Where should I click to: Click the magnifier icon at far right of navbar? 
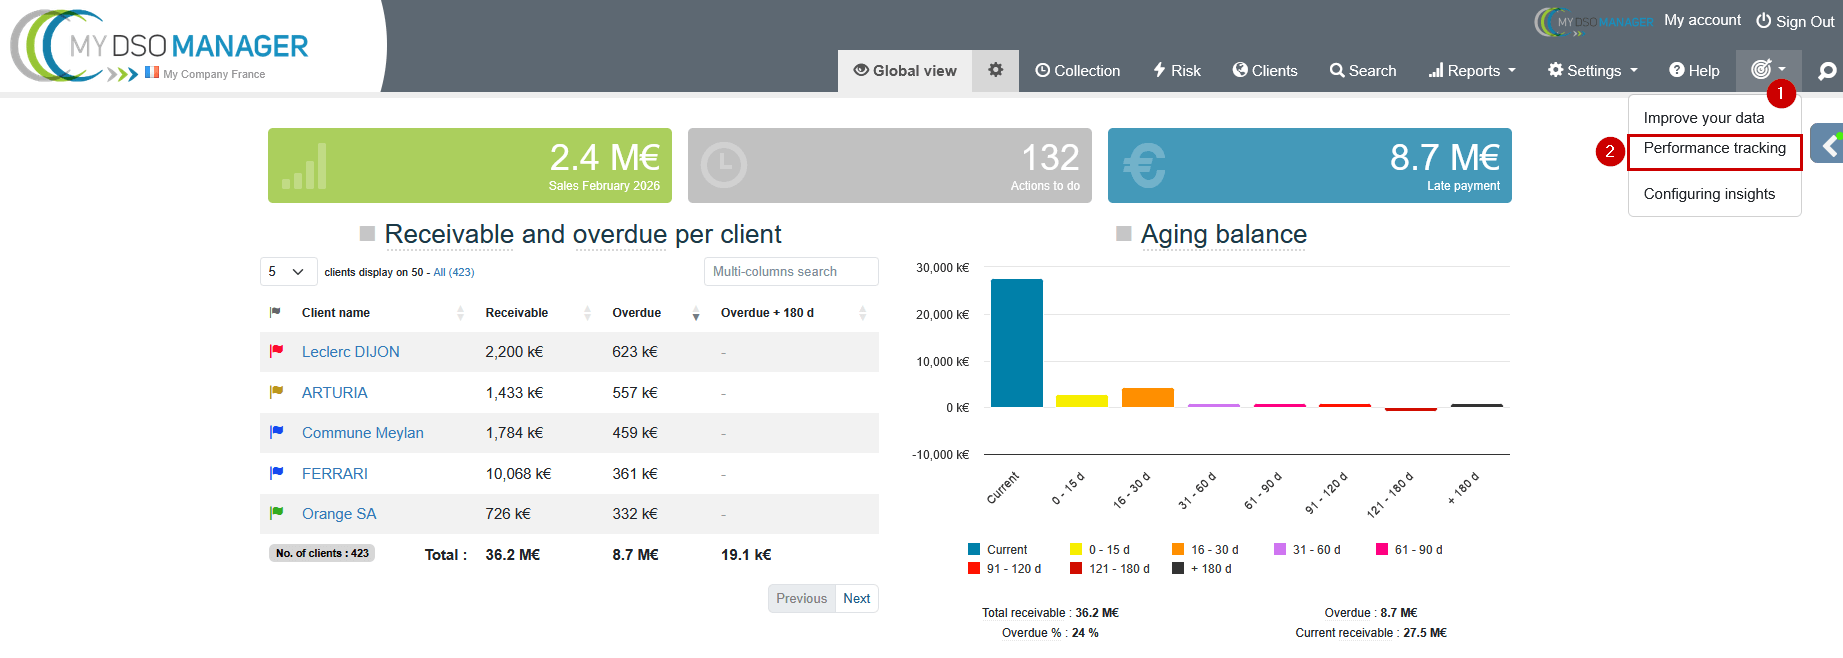[1826, 71]
